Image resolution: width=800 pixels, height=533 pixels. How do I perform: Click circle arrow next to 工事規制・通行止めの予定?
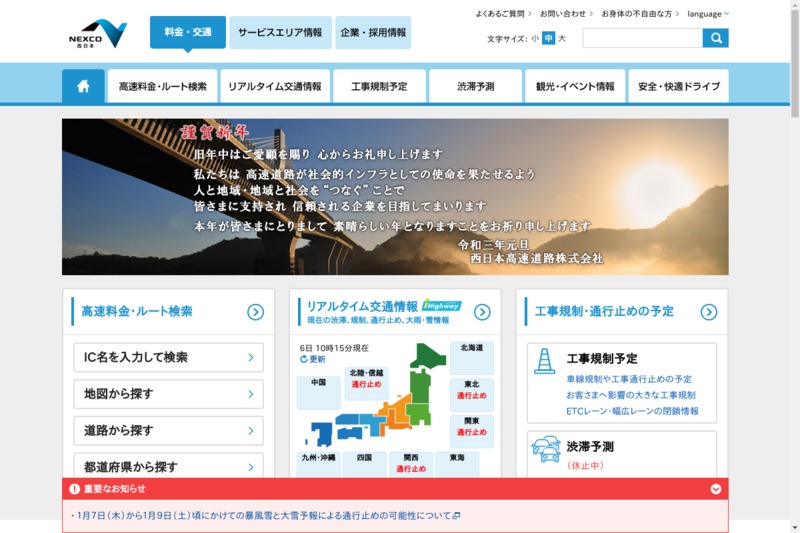pos(708,312)
